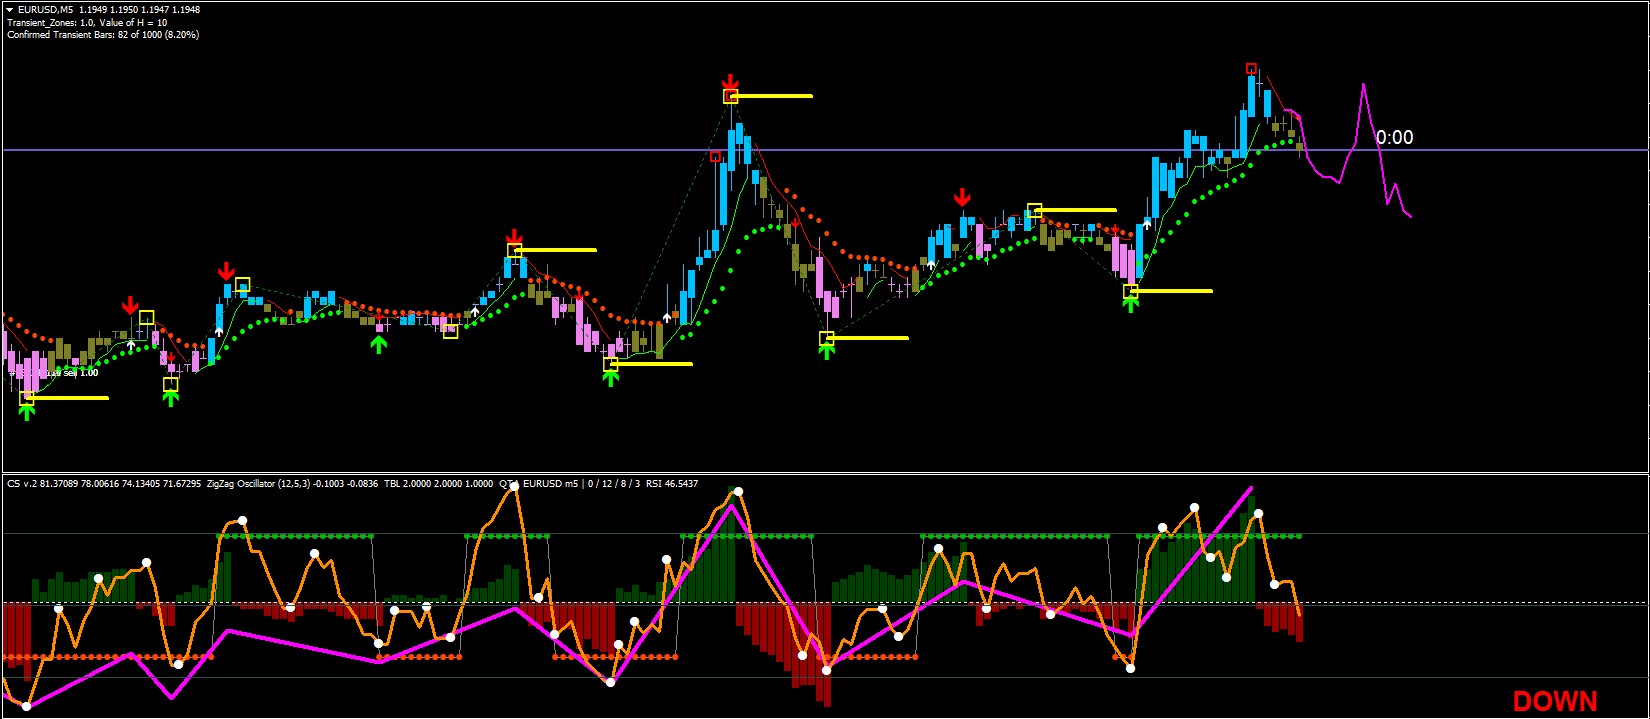The height and width of the screenshot is (719, 1650).
Task: Click Confirmed Transient Bars: 82 of 1000 text
Action: 103,34
